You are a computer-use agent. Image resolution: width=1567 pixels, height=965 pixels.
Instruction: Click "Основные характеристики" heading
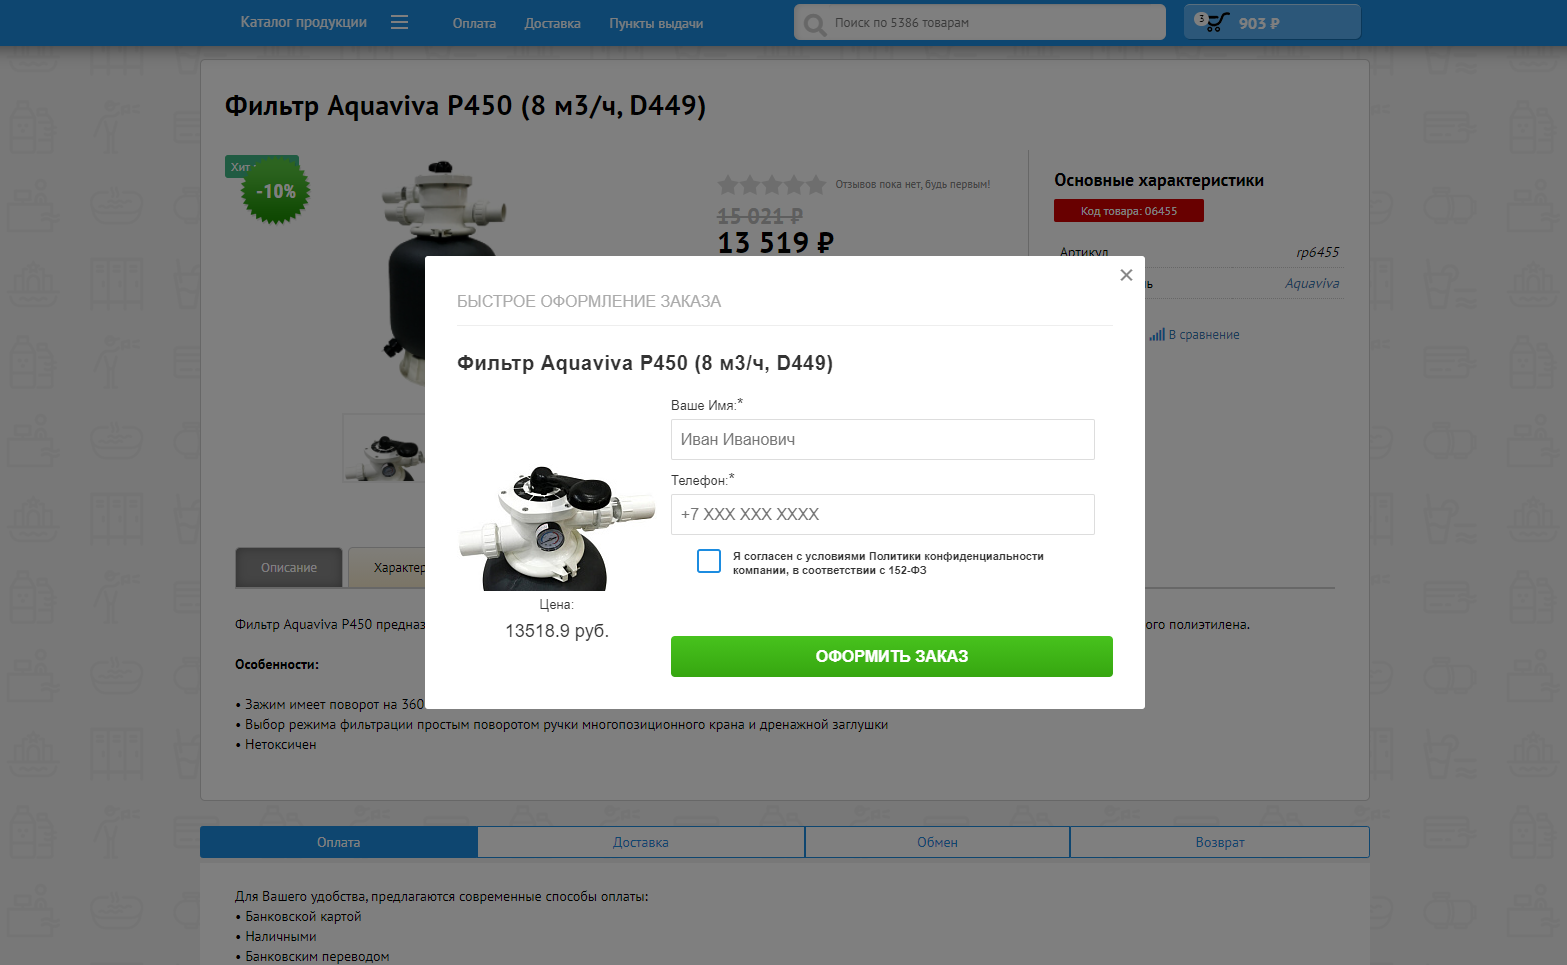[x=1159, y=180]
